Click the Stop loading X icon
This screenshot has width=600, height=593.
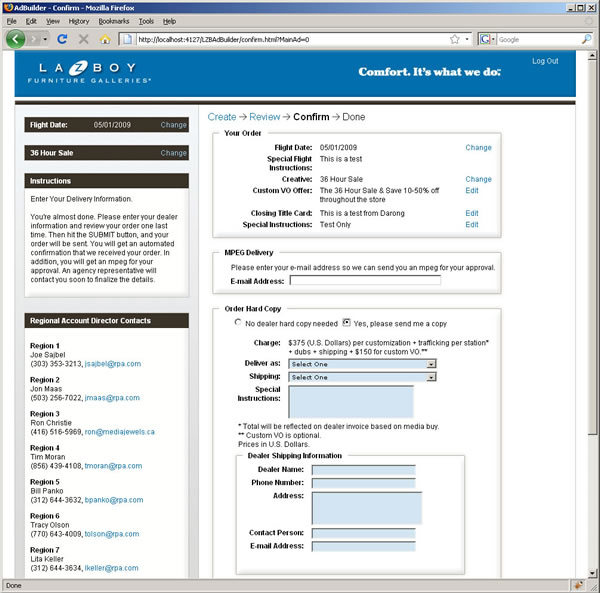tap(83, 39)
